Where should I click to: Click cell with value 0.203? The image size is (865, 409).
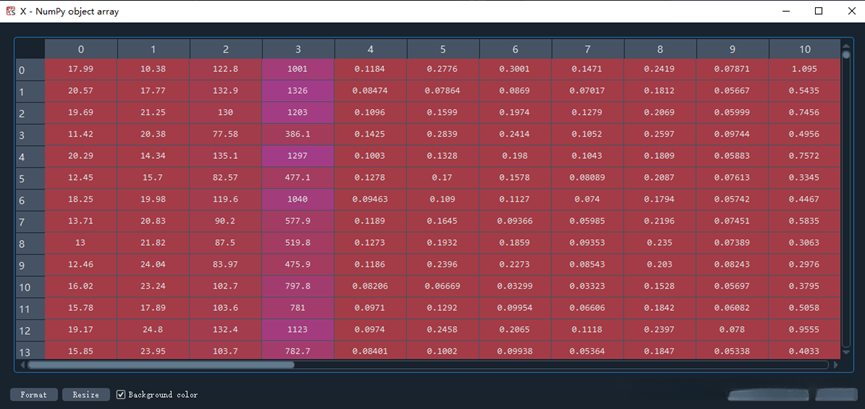point(660,264)
